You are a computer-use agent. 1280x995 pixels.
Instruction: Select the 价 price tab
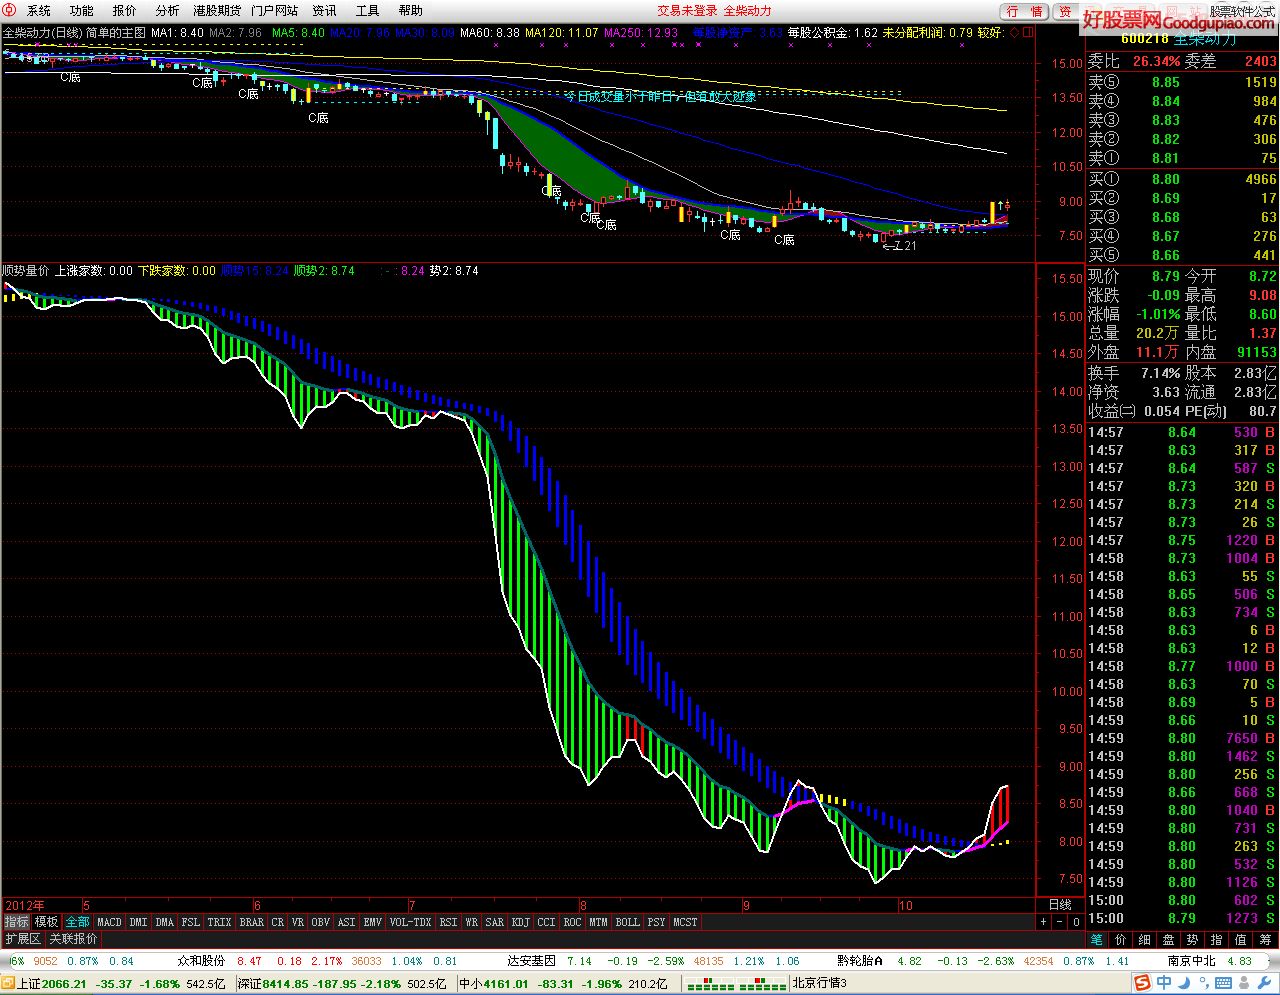(x=1120, y=940)
